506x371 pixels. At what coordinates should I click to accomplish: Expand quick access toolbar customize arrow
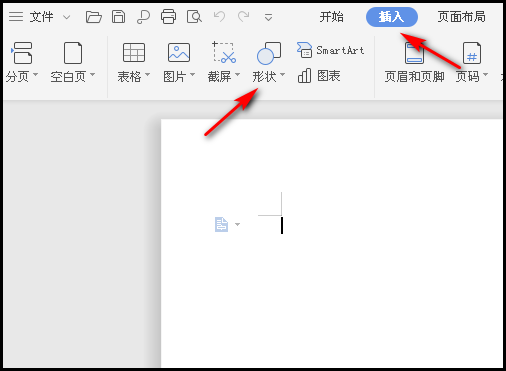[268, 17]
